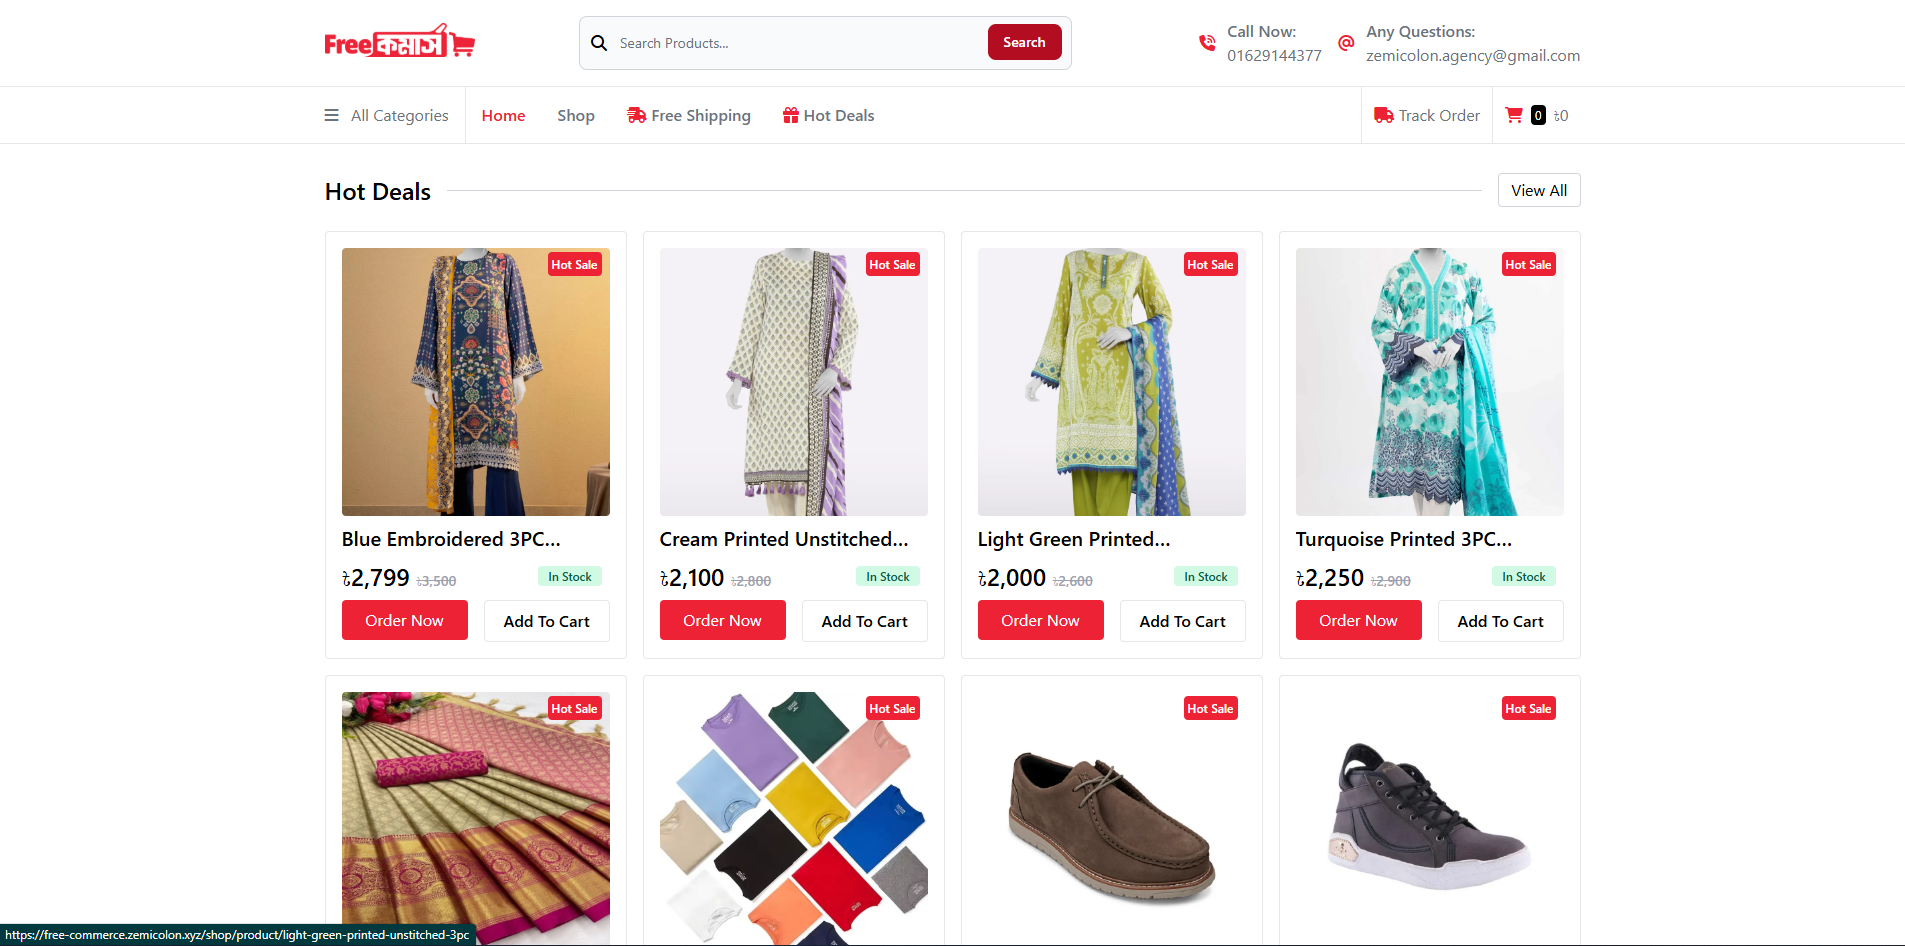Click View All hot deals

(x=1538, y=190)
